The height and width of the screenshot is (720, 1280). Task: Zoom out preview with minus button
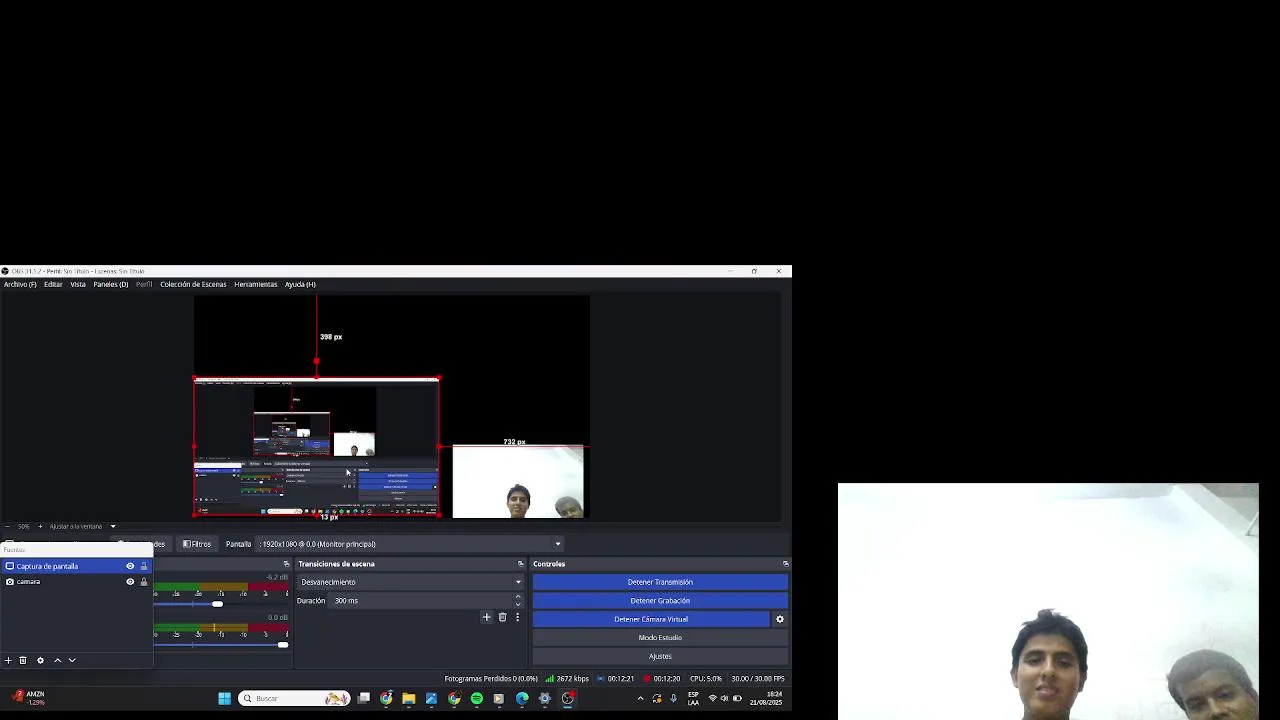tap(7, 526)
